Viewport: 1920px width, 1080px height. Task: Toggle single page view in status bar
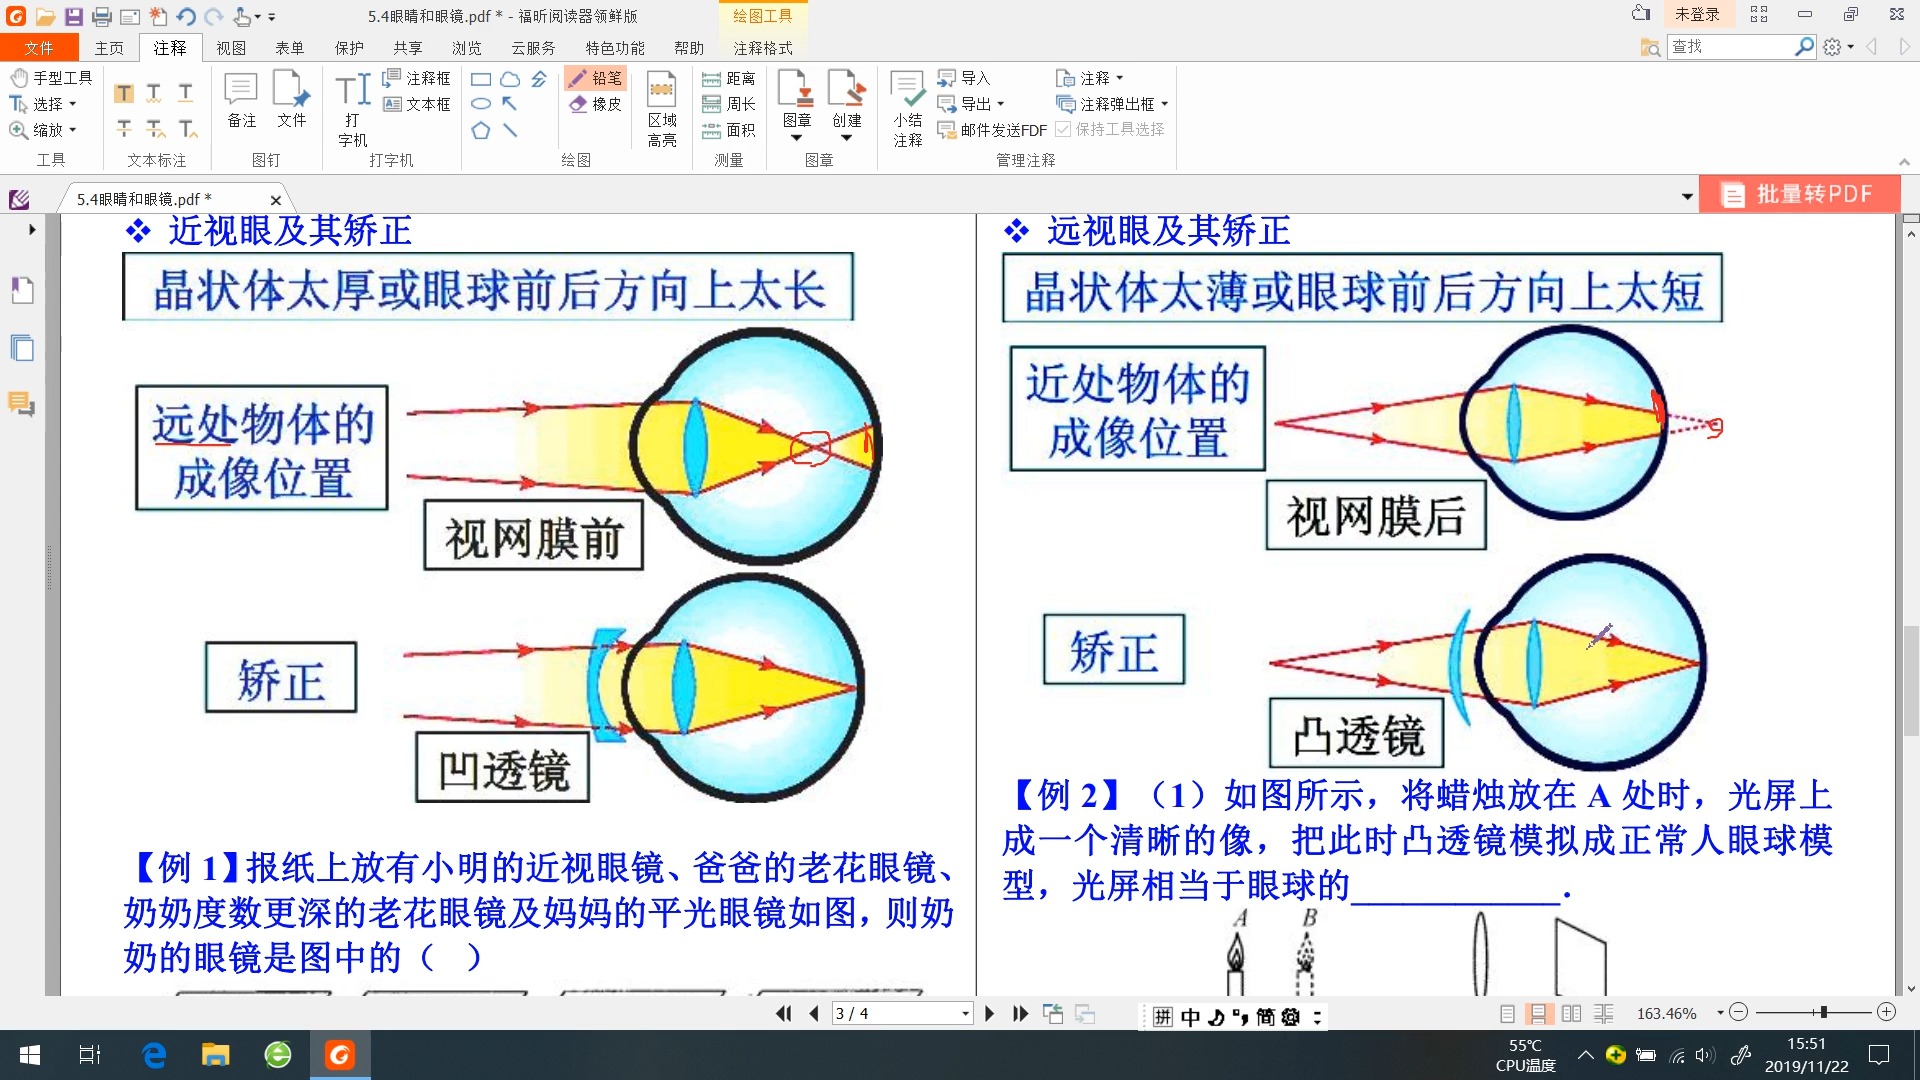coord(1507,1013)
